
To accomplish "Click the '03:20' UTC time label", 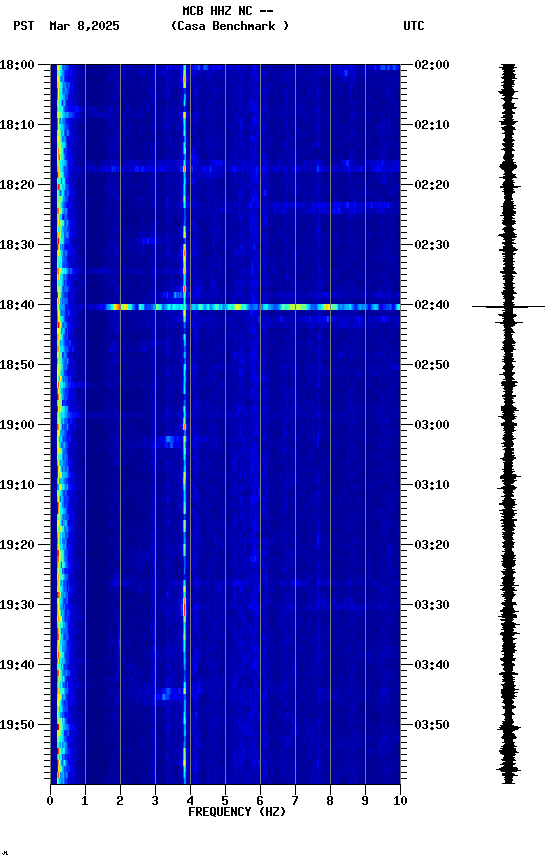I will click(432, 545).
